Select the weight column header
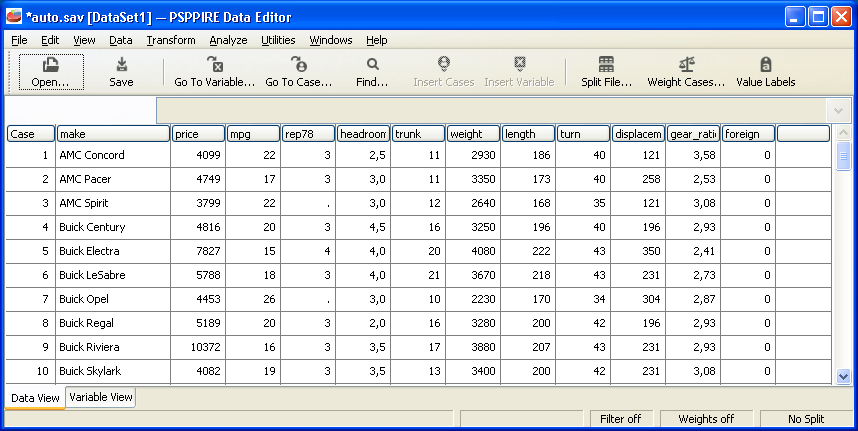858x431 pixels. [473, 134]
